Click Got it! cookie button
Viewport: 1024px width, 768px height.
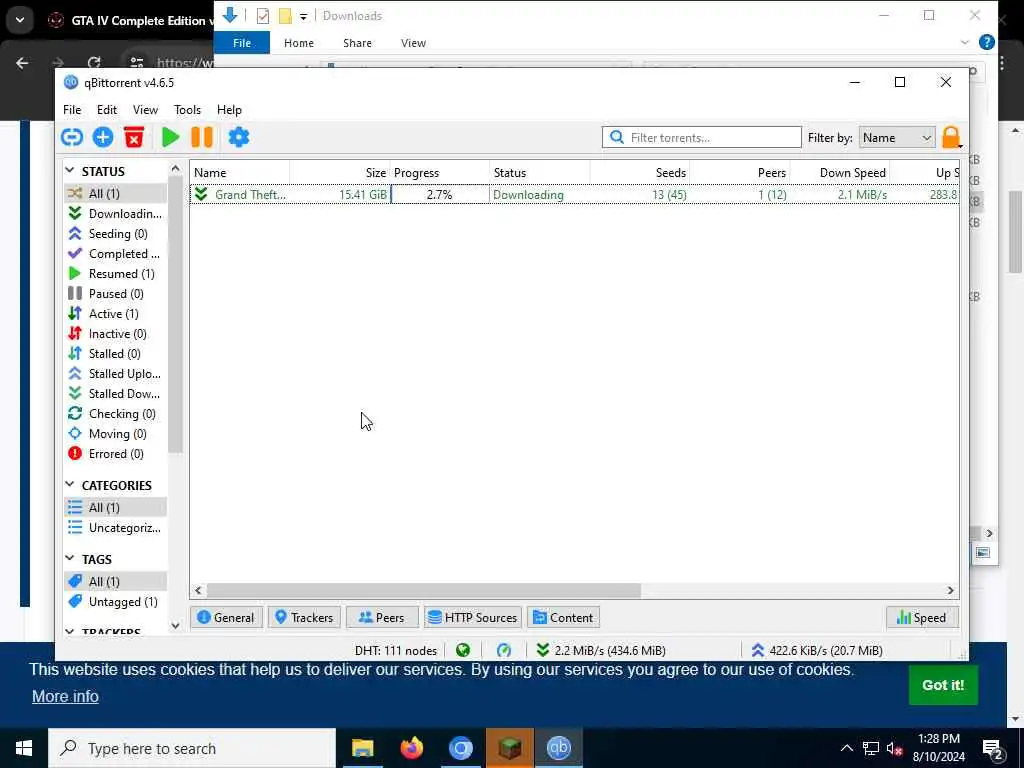[943, 685]
